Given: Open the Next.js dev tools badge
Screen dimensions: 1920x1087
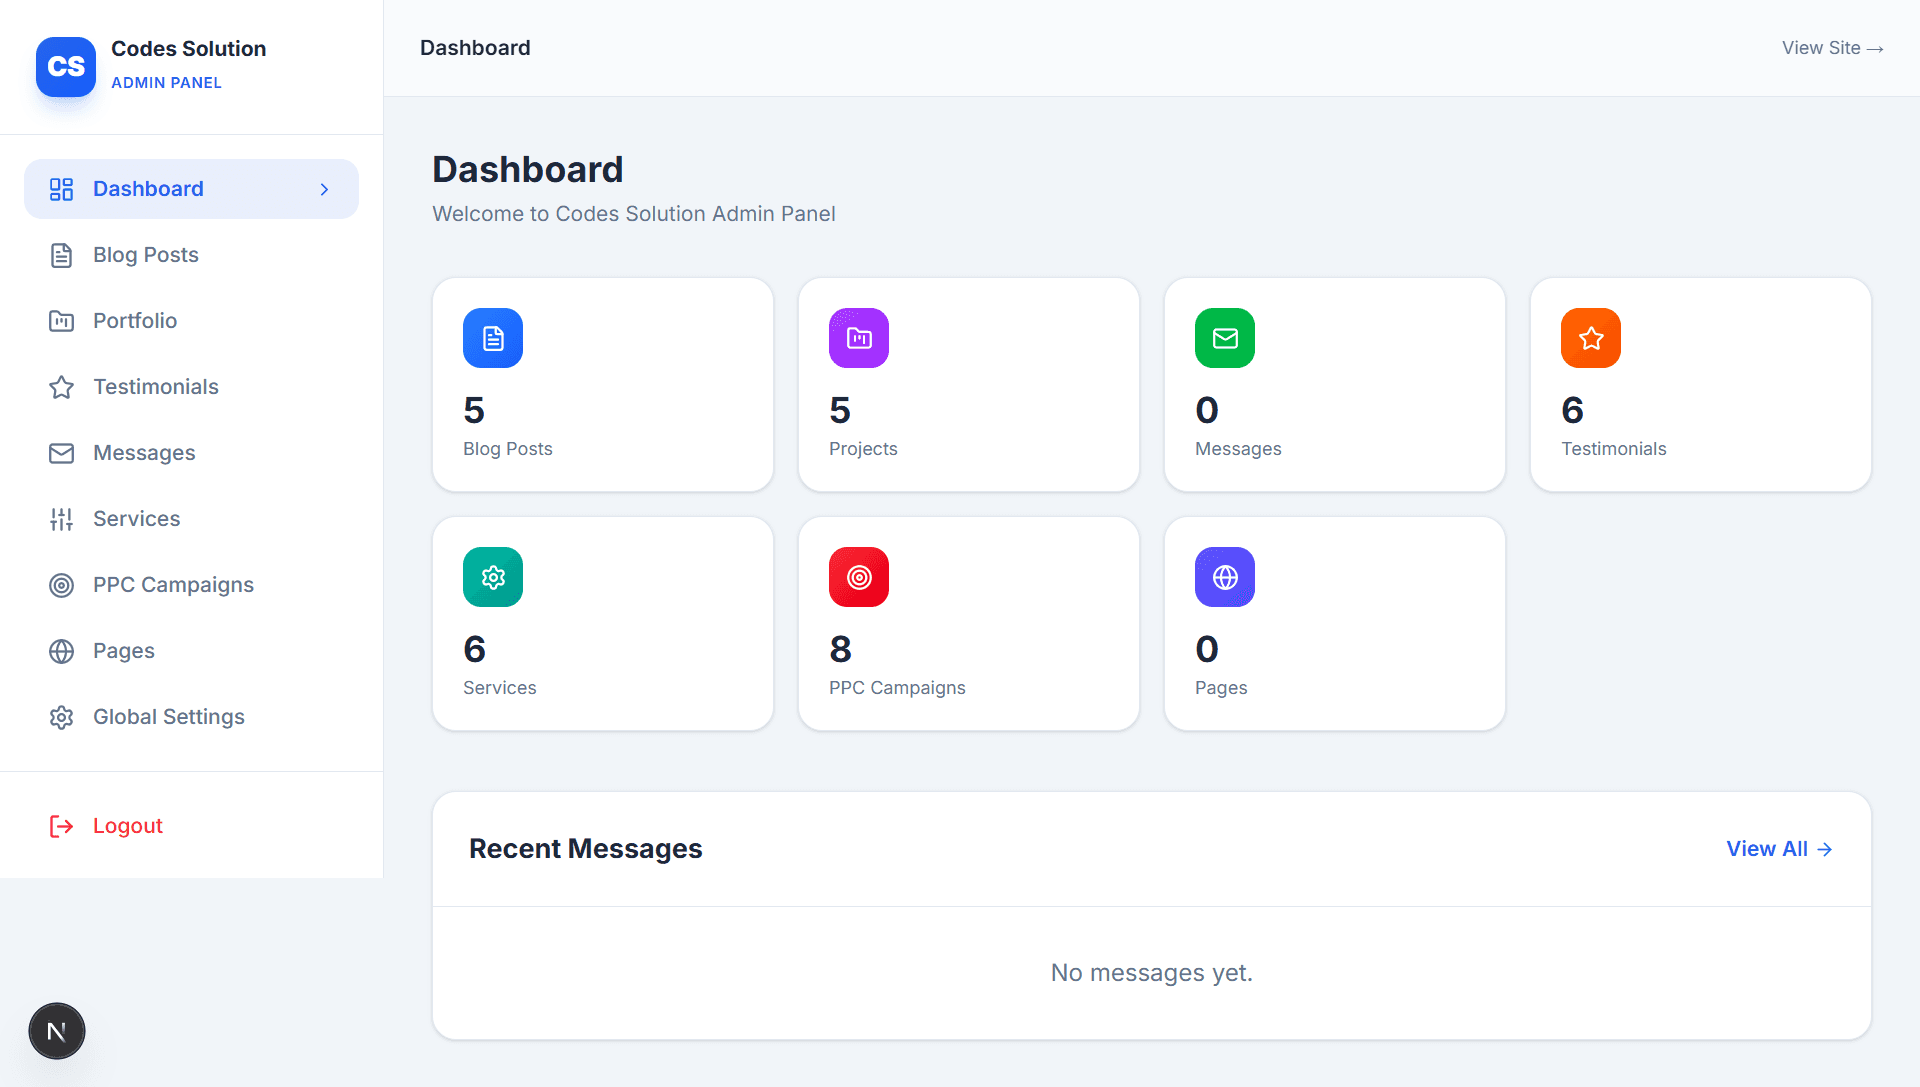Looking at the screenshot, I should pos(57,1031).
